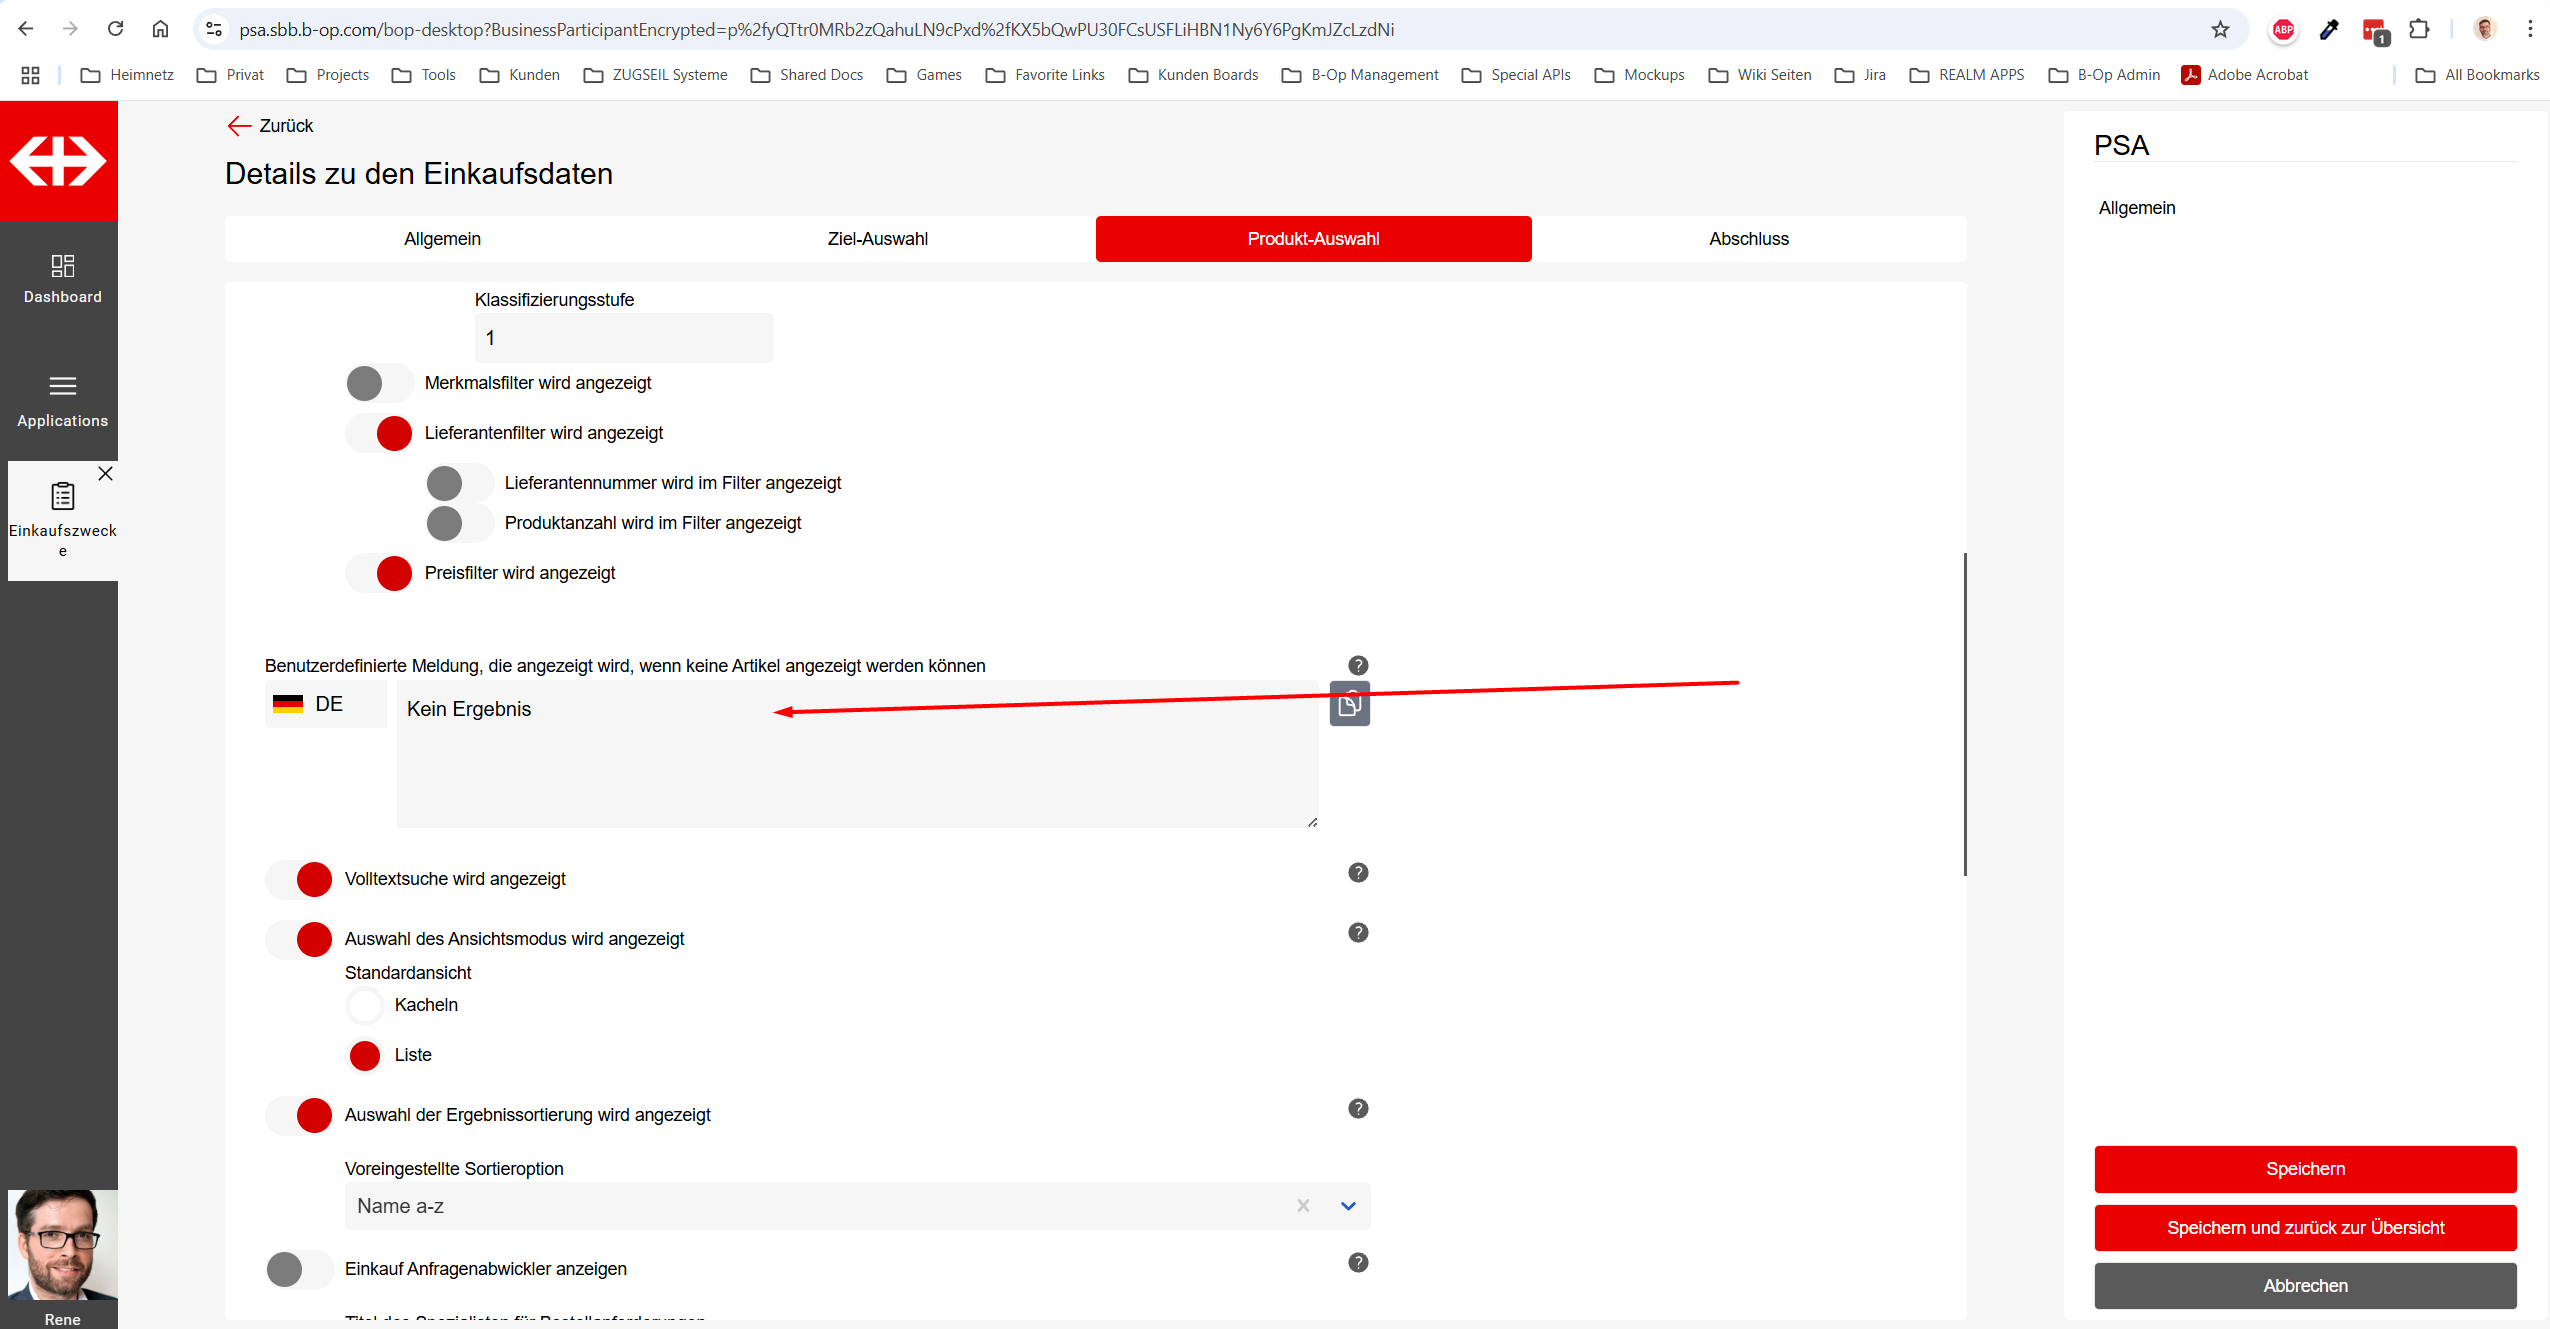2550x1329 pixels.
Task: Open the DE language selector
Action: 325,705
